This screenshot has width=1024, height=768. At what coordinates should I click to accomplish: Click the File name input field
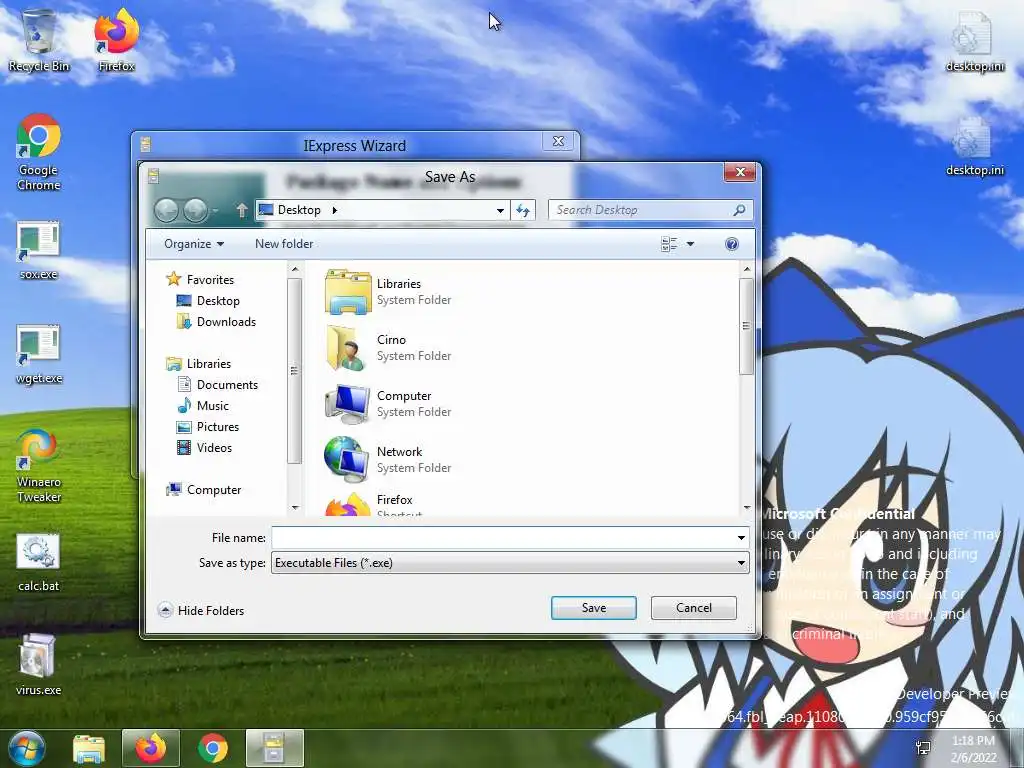[x=503, y=538]
